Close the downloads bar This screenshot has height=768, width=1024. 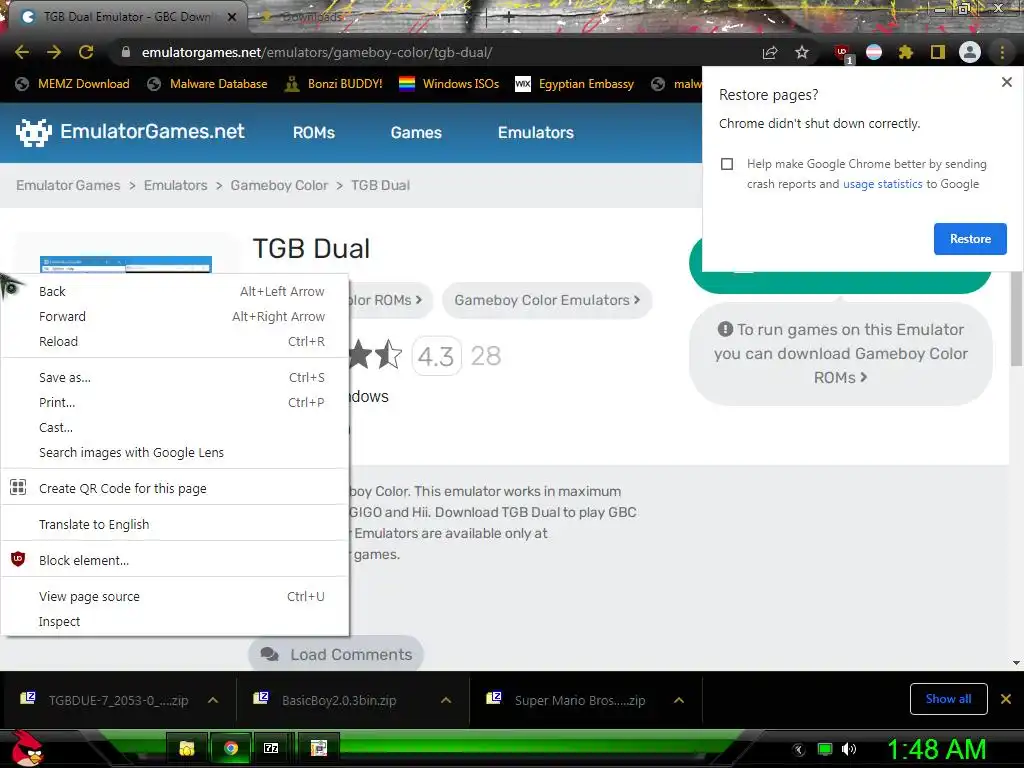pyautogui.click(x=1006, y=699)
